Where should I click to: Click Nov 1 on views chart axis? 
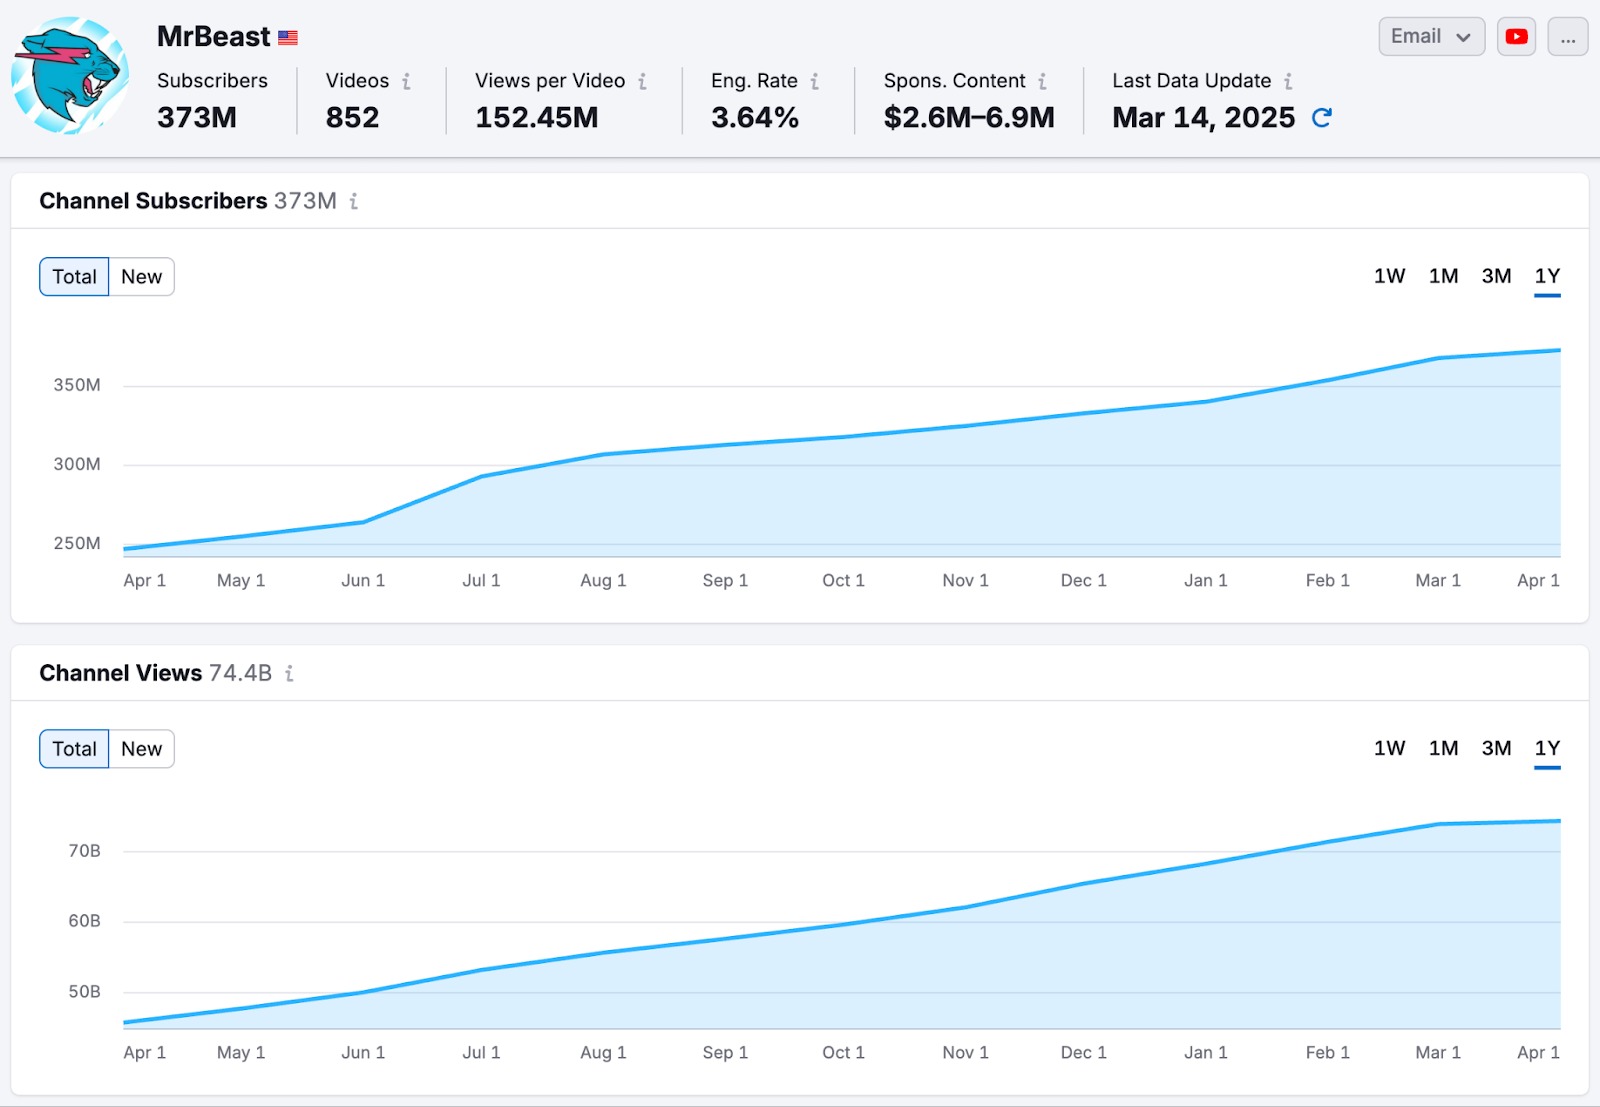pyautogui.click(x=965, y=1052)
